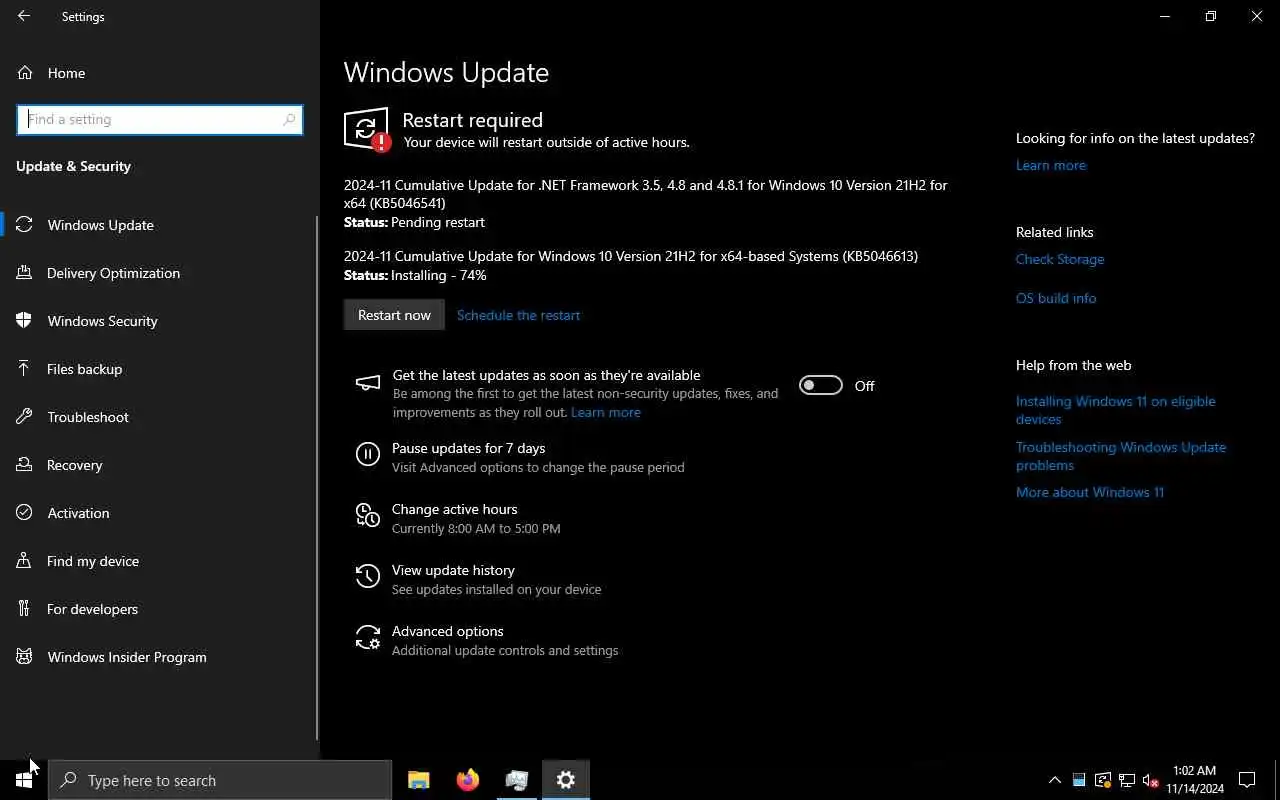This screenshot has width=1280, height=800.
Task: Open Windows Security section
Action: point(159,321)
